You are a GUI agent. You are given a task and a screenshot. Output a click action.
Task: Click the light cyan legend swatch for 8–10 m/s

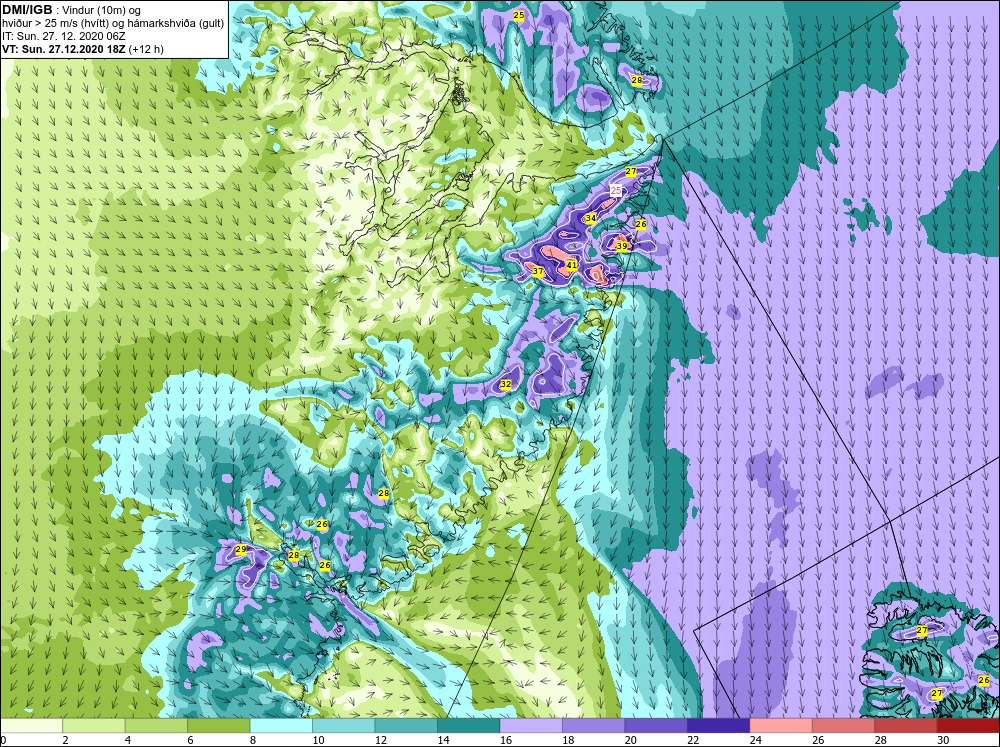[x=281, y=725]
